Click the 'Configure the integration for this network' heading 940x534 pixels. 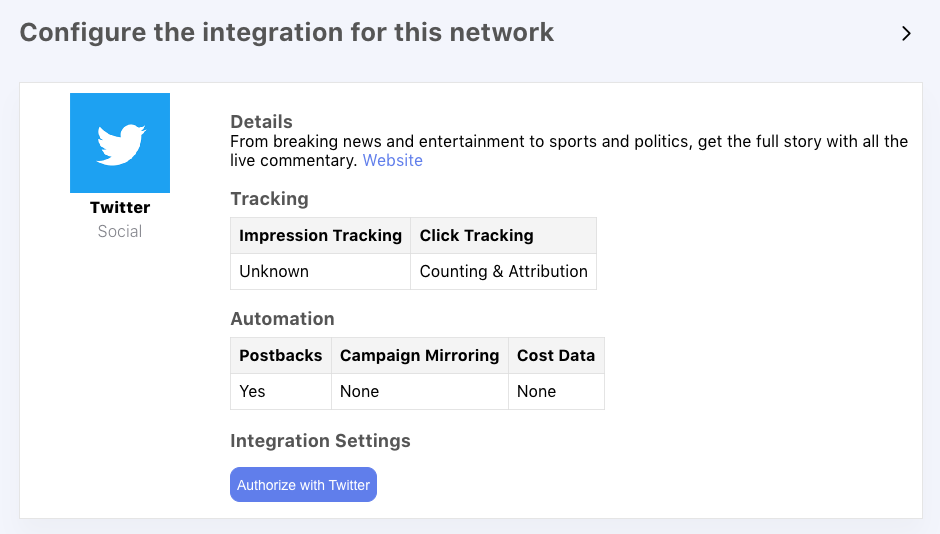click(287, 32)
